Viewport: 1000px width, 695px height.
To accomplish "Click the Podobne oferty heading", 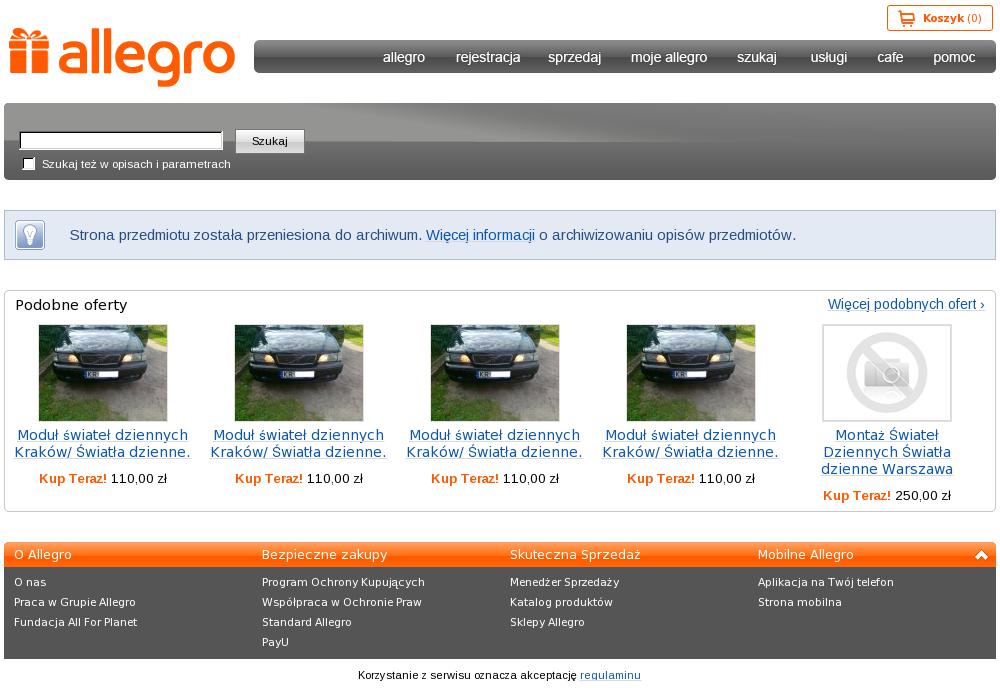I will [x=71, y=305].
